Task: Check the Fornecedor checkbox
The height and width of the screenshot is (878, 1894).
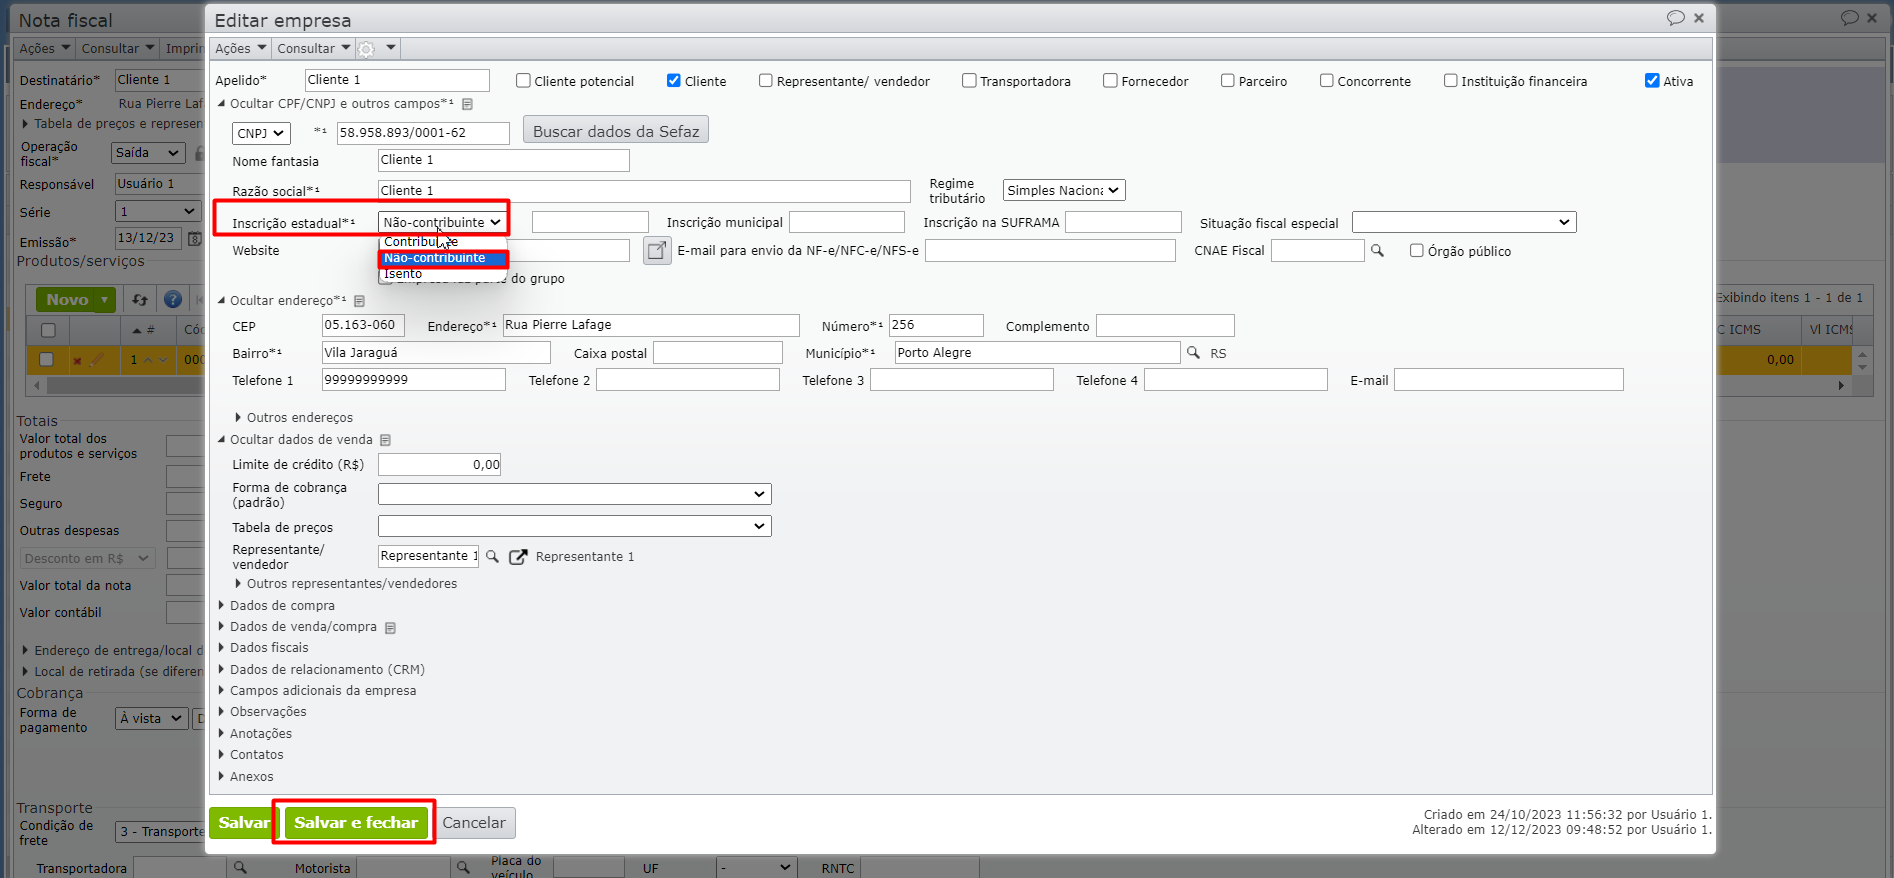Action: (1110, 81)
